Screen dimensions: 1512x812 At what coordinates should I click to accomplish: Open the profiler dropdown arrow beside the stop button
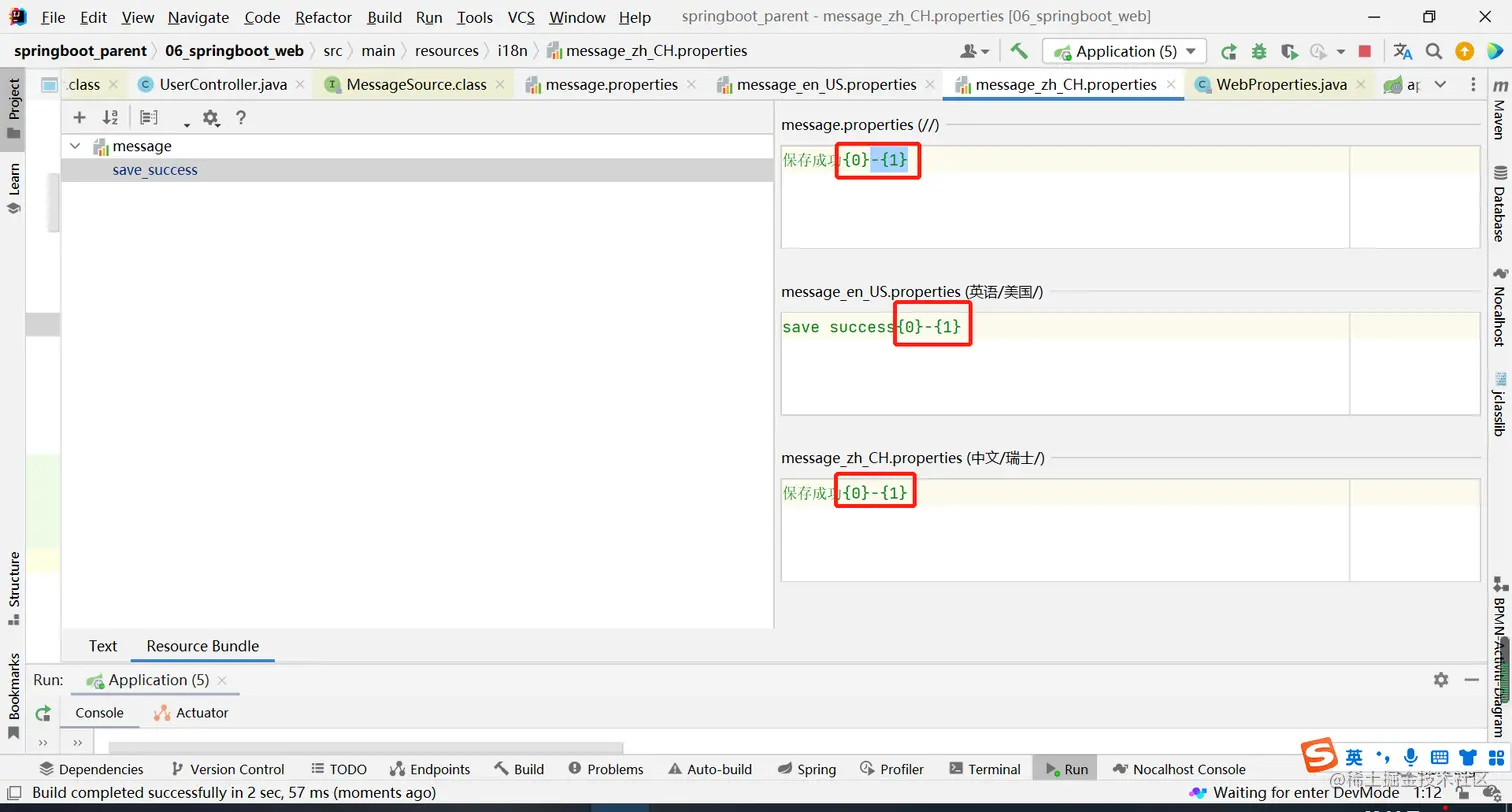[x=1341, y=52]
